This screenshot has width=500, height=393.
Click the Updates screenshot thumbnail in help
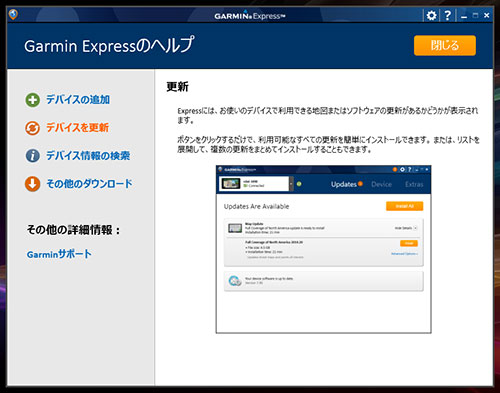tap(323, 249)
